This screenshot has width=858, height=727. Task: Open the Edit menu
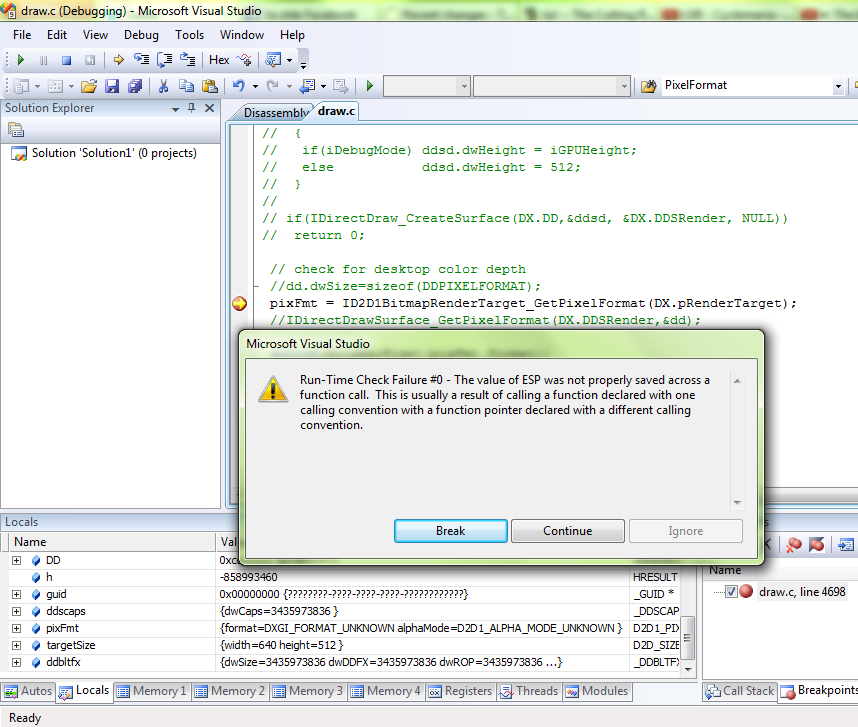pos(57,35)
